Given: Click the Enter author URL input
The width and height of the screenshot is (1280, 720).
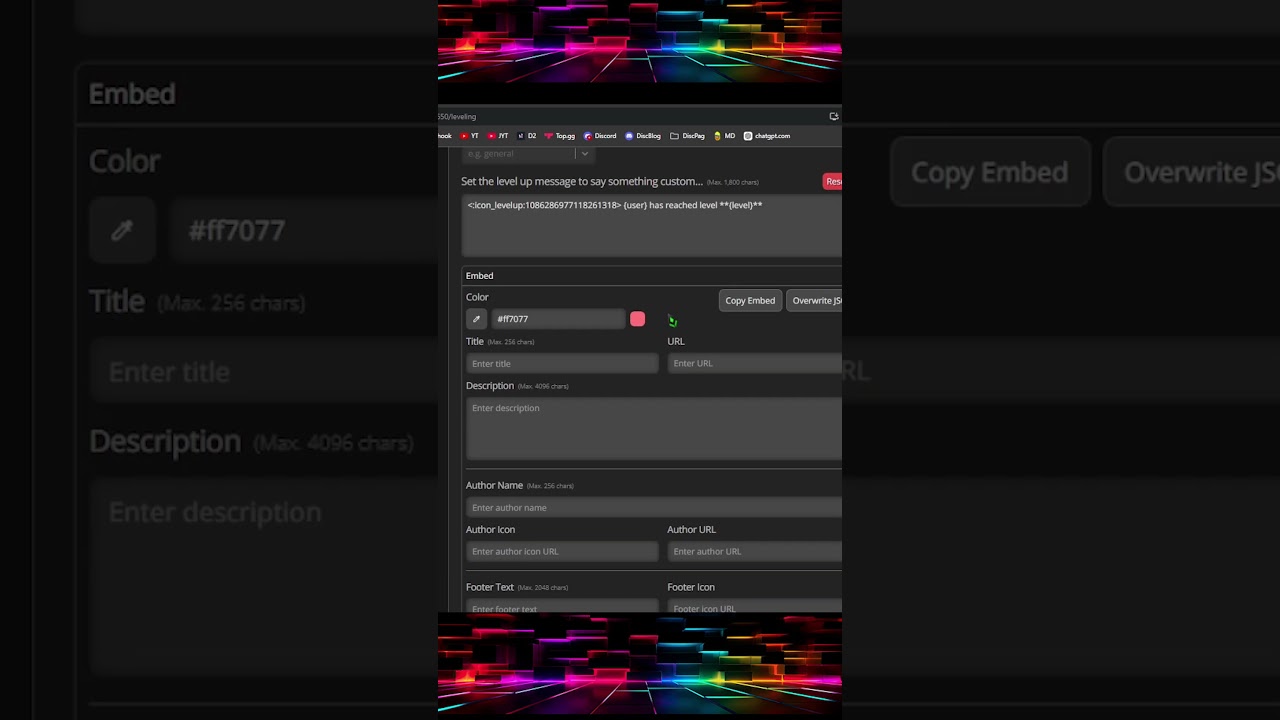Looking at the screenshot, I should pyautogui.click(x=755, y=551).
